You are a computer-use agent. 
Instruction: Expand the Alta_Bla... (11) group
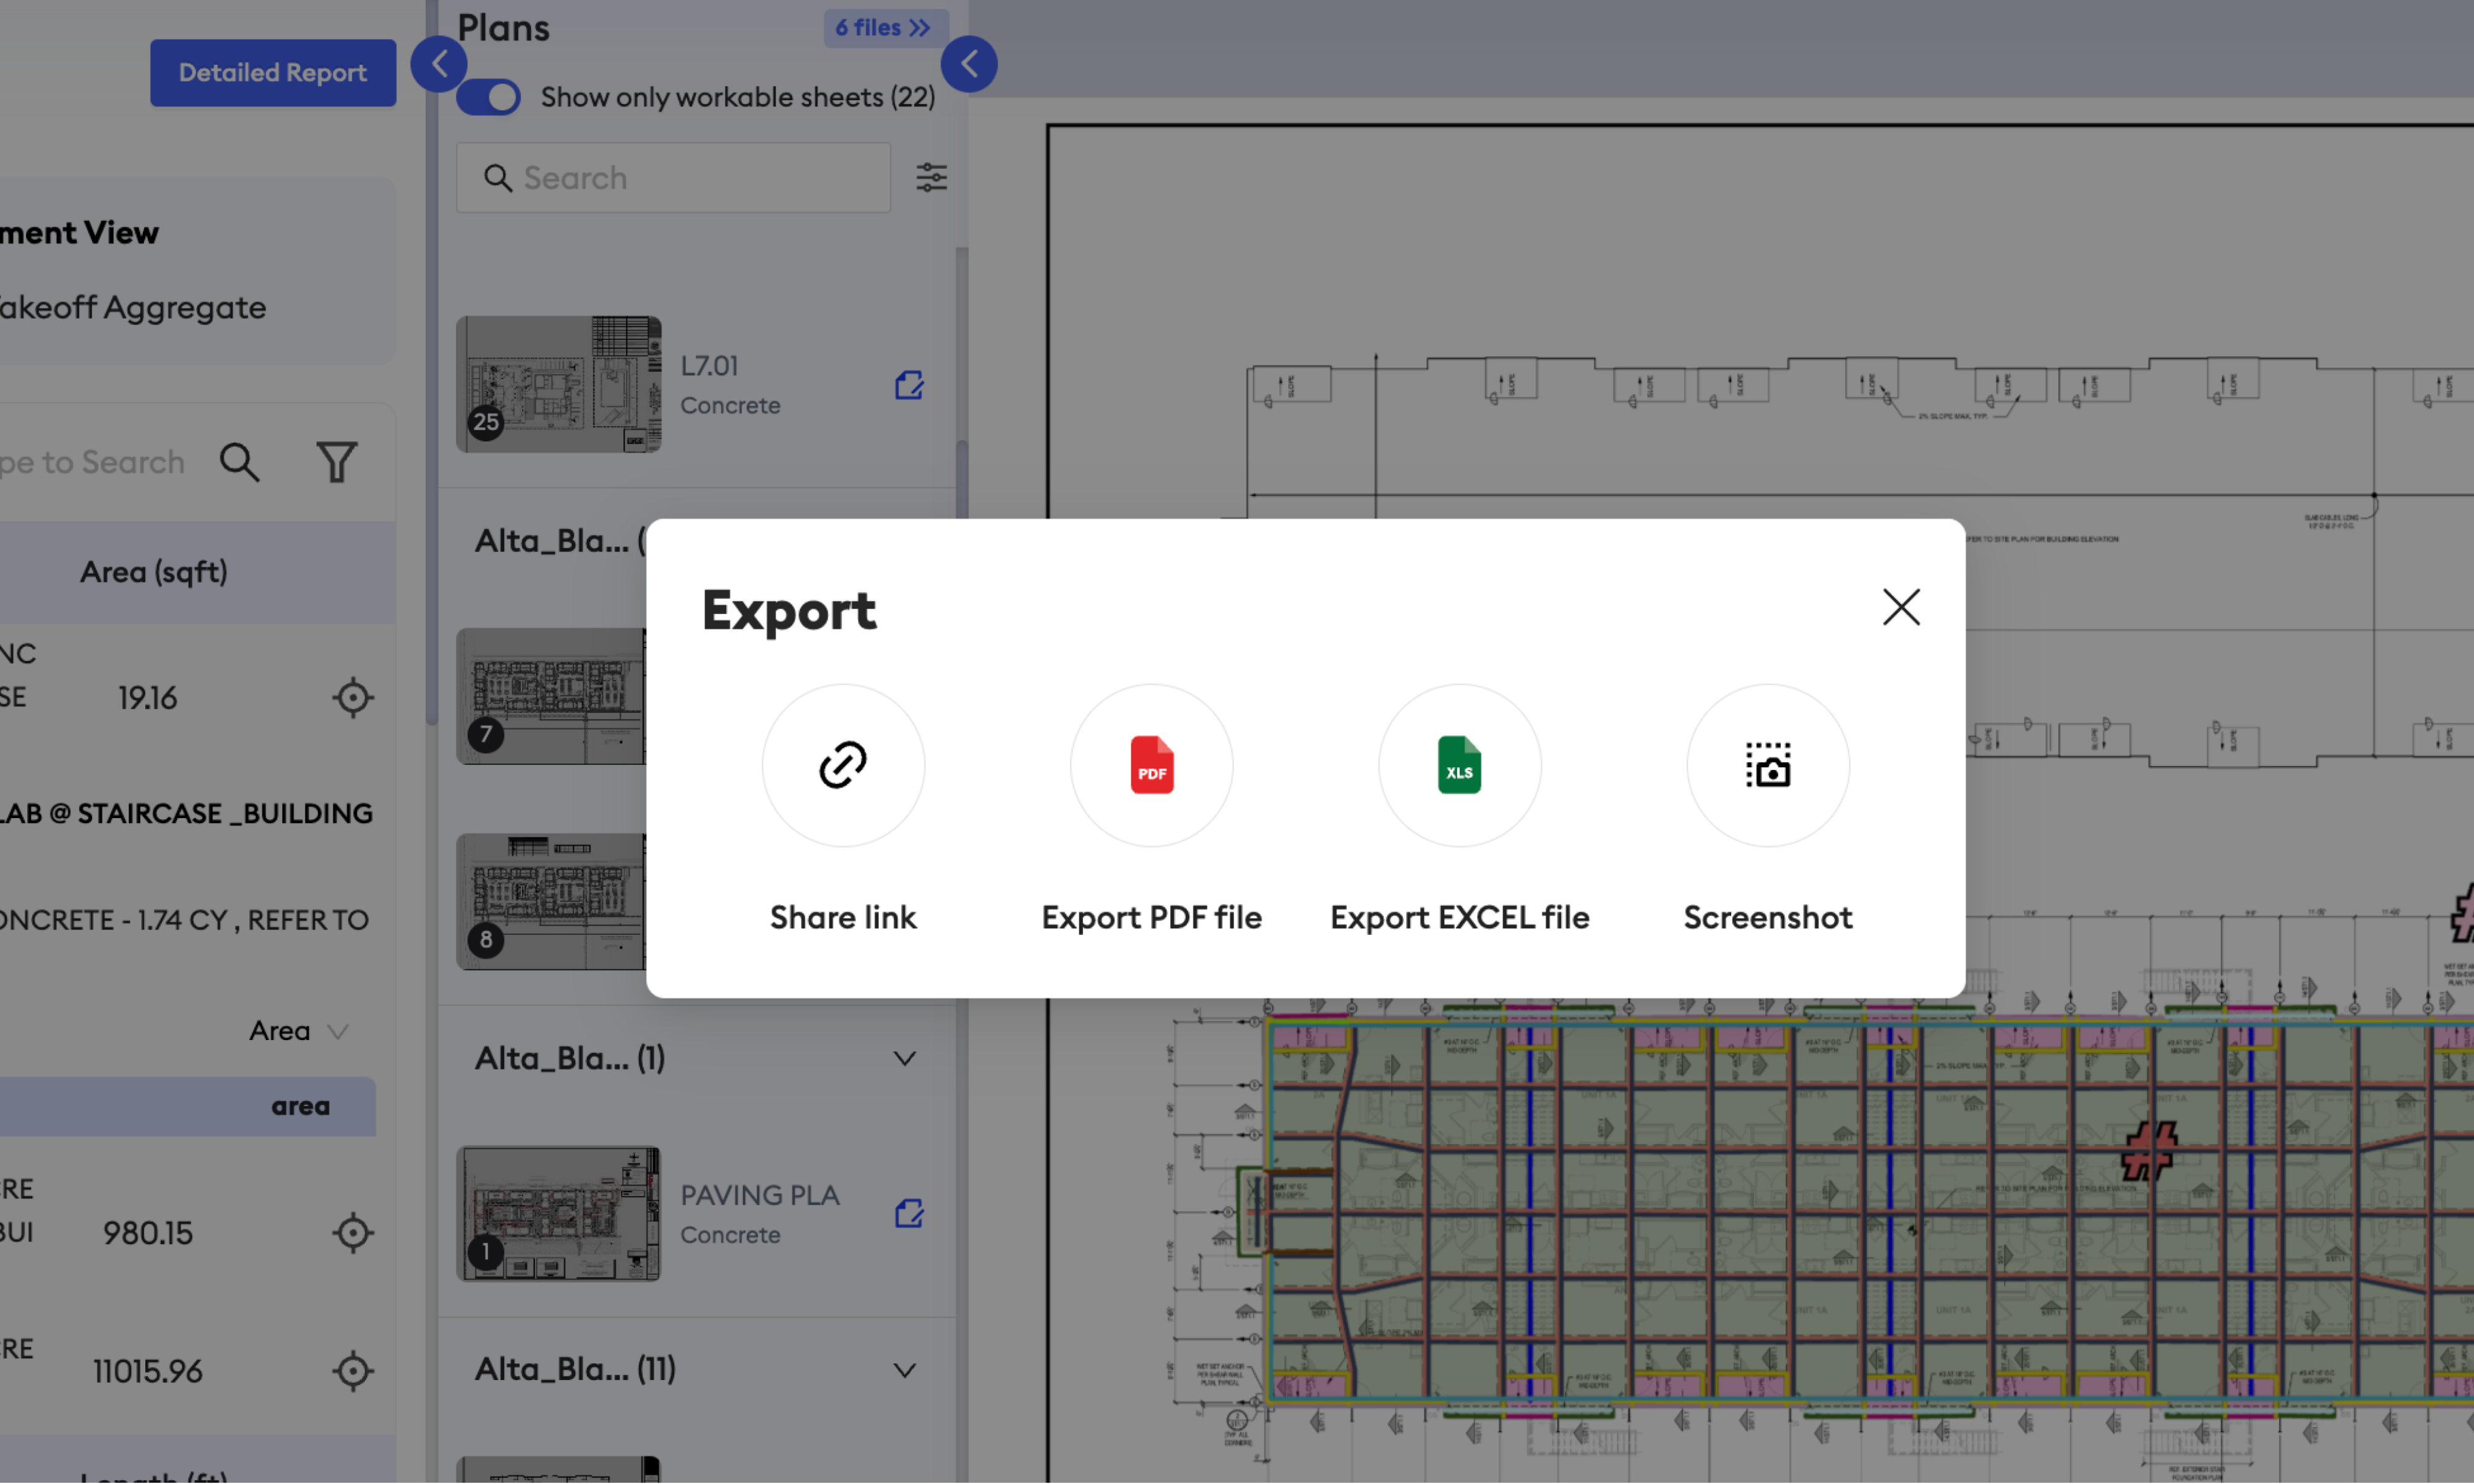tap(903, 1369)
